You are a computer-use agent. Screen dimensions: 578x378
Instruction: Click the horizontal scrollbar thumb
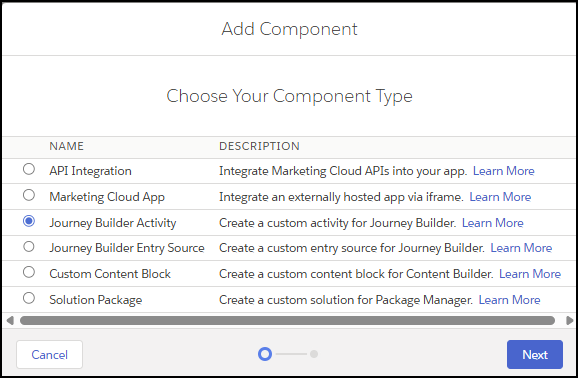click(x=287, y=320)
